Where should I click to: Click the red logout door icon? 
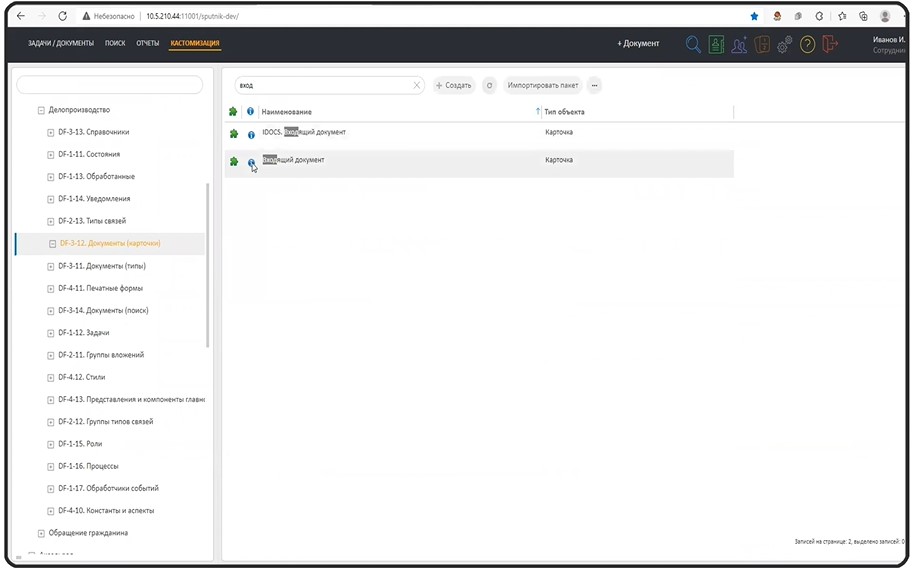[830, 44]
